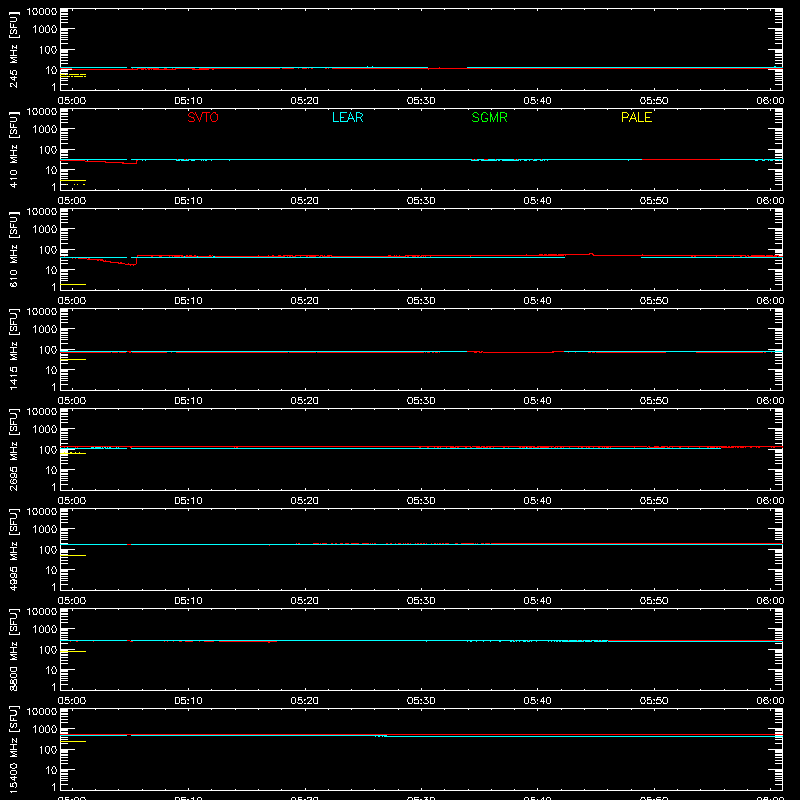Click the 10 value on 1415 MHz axis
Viewport: 800px width, 800px height.
(51, 370)
